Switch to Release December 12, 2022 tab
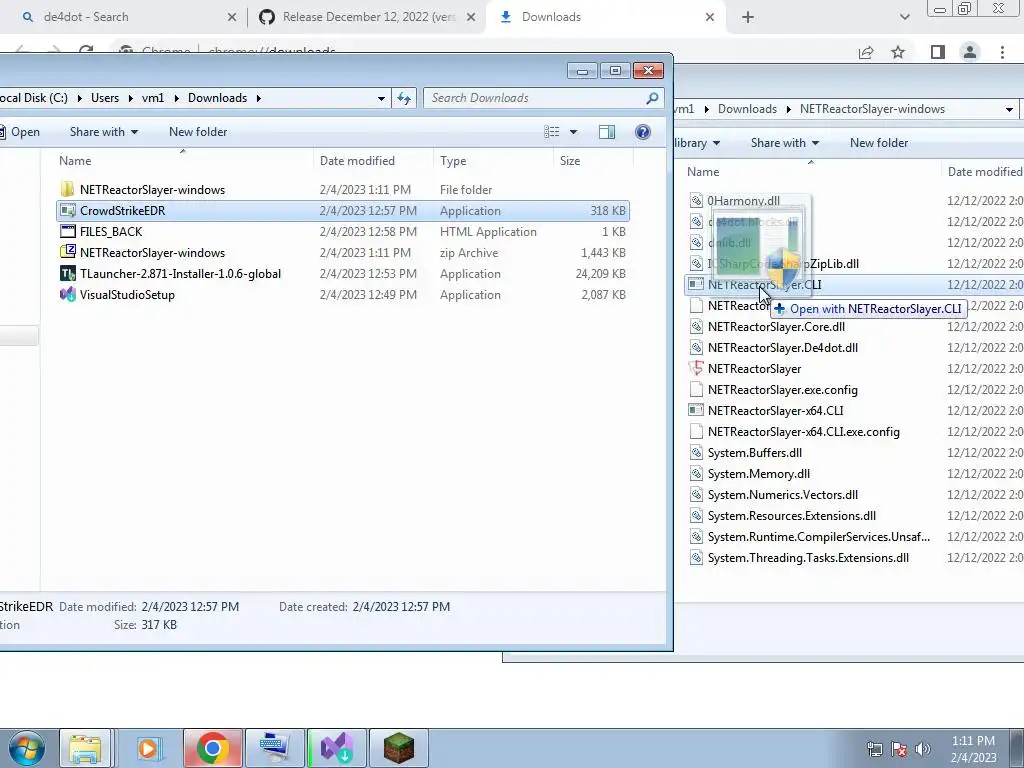 click(368, 17)
